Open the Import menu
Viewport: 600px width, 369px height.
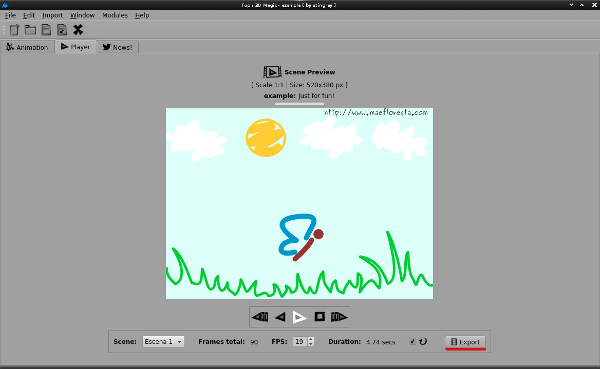(x=52, y=15)
